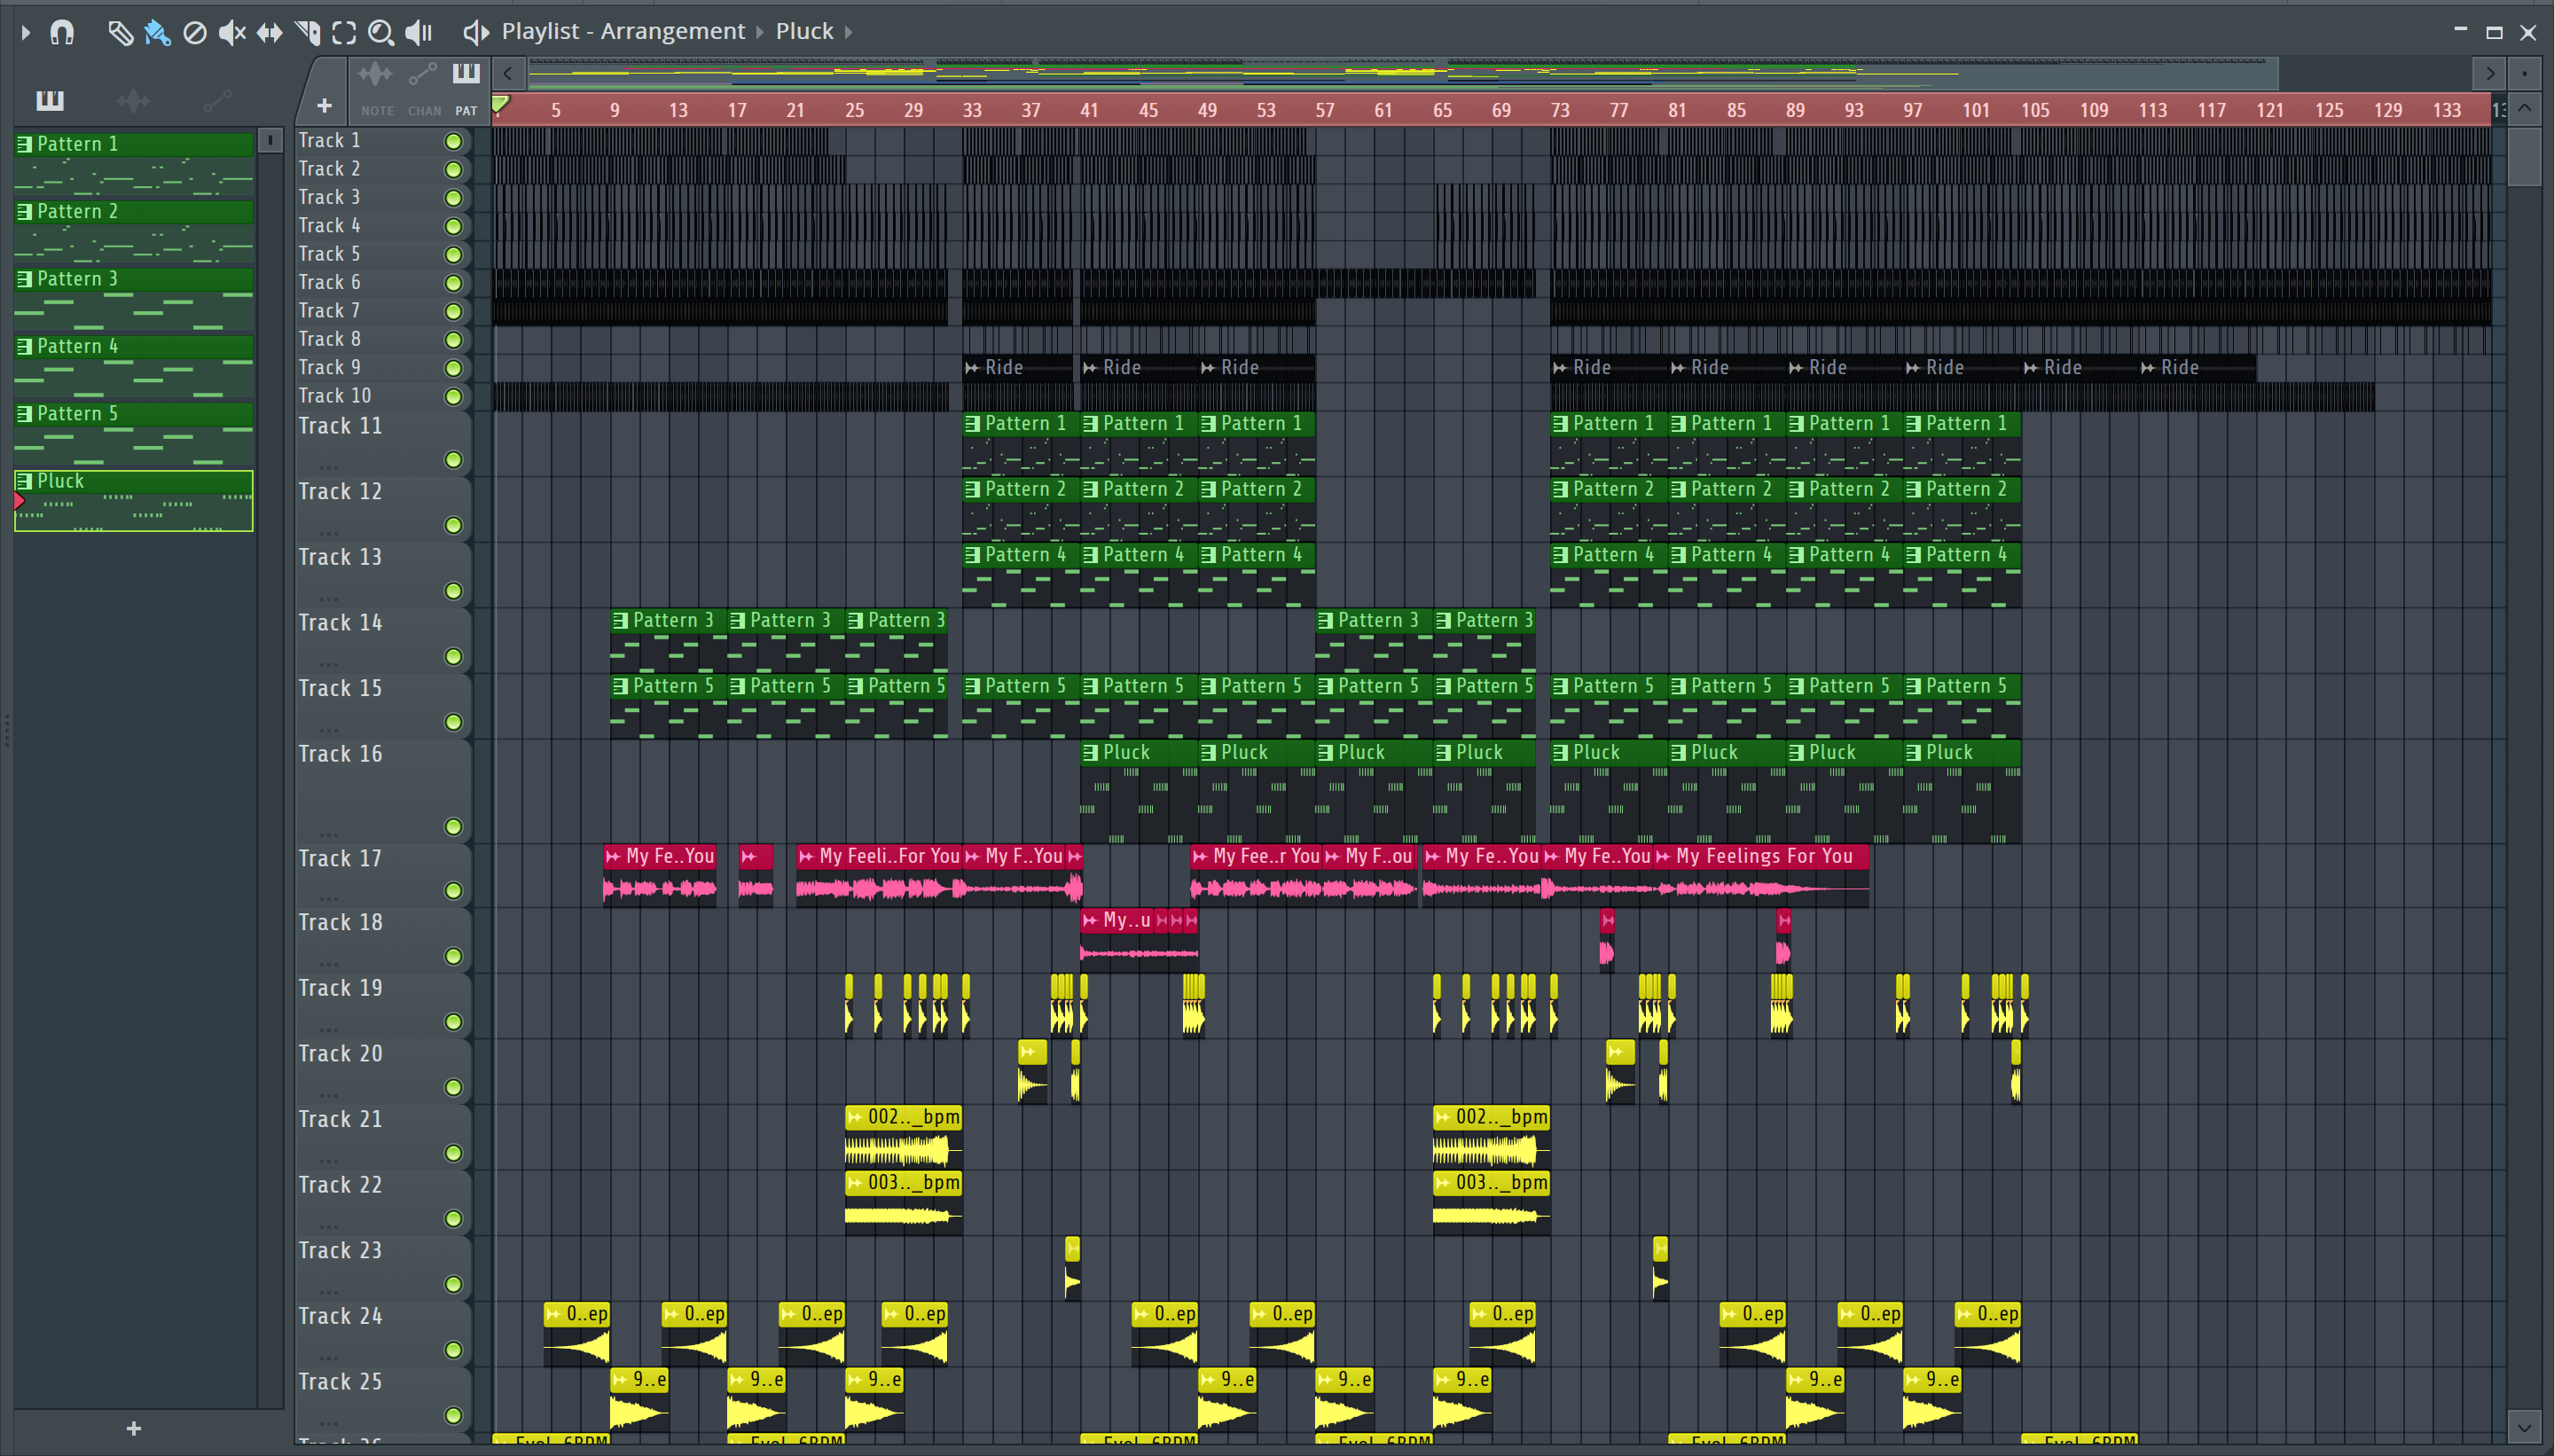Viewport: 2554px width, 1456px height.
Task: Click the green playhead start marker
Action: coord(501,104)
